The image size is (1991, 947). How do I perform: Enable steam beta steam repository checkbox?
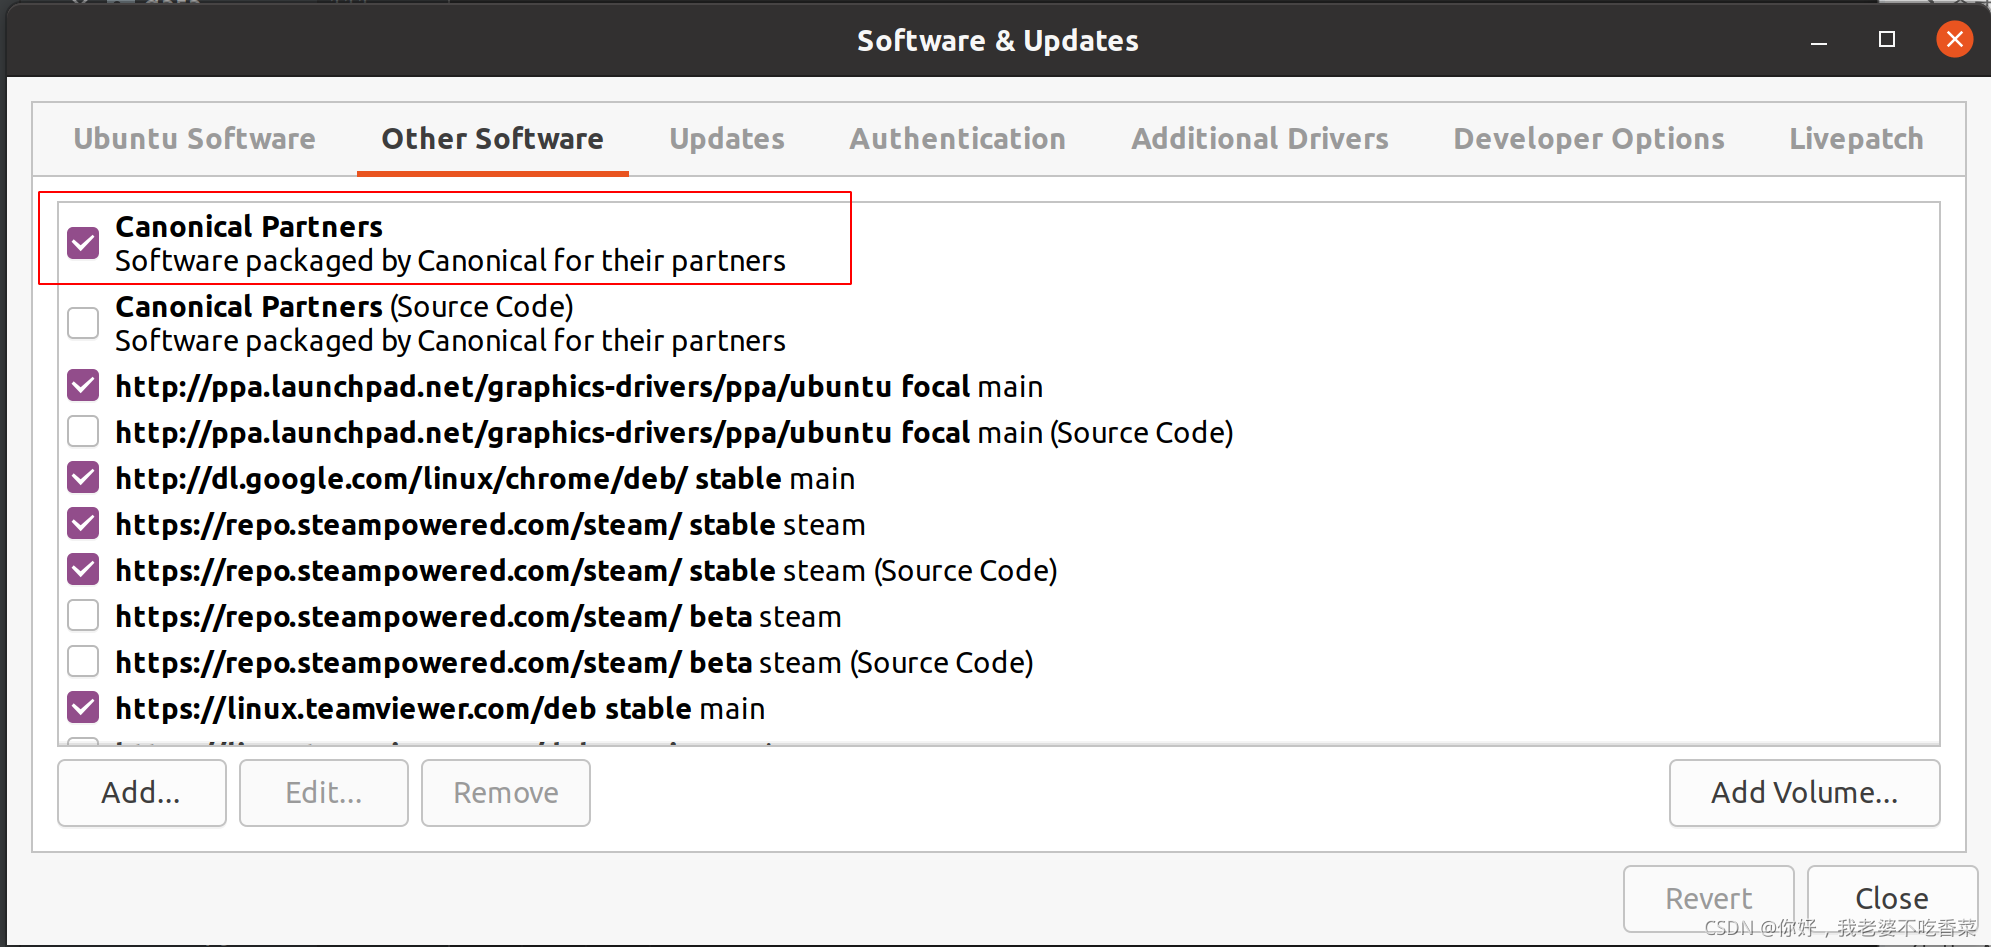83,616
